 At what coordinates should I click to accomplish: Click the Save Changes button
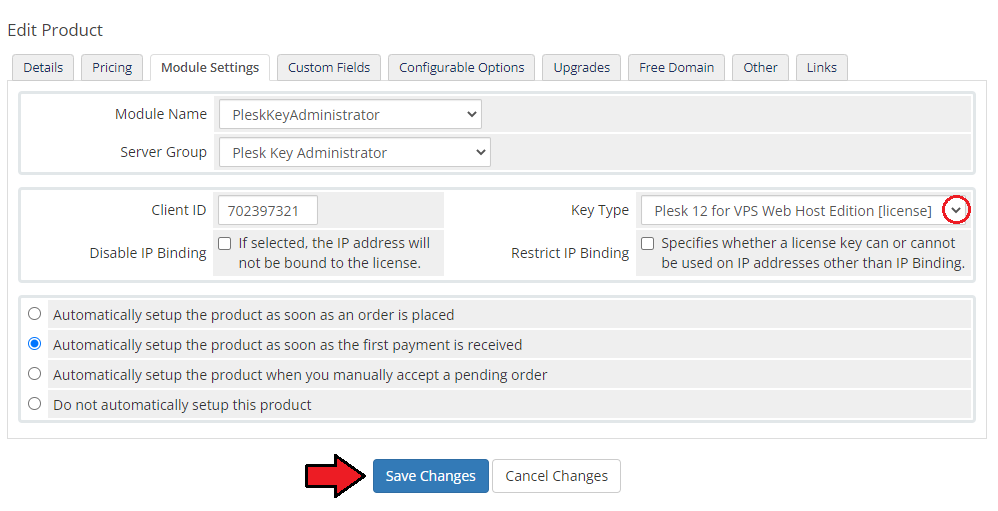[x=430, y=476]
